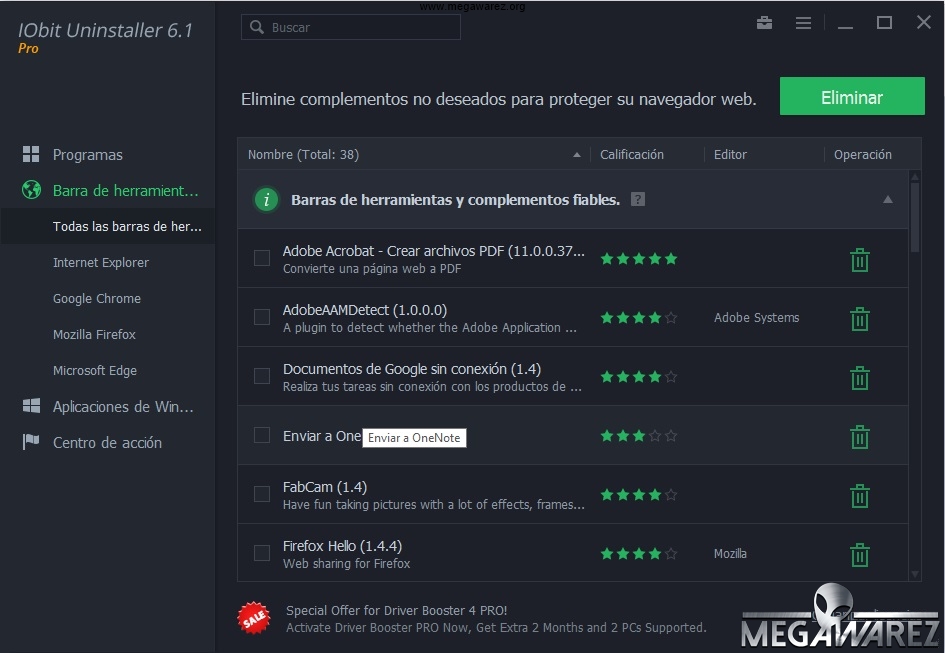Click the Mozilla editor text
Viewport: 945px width, 653px height.
tap(730, 554)
